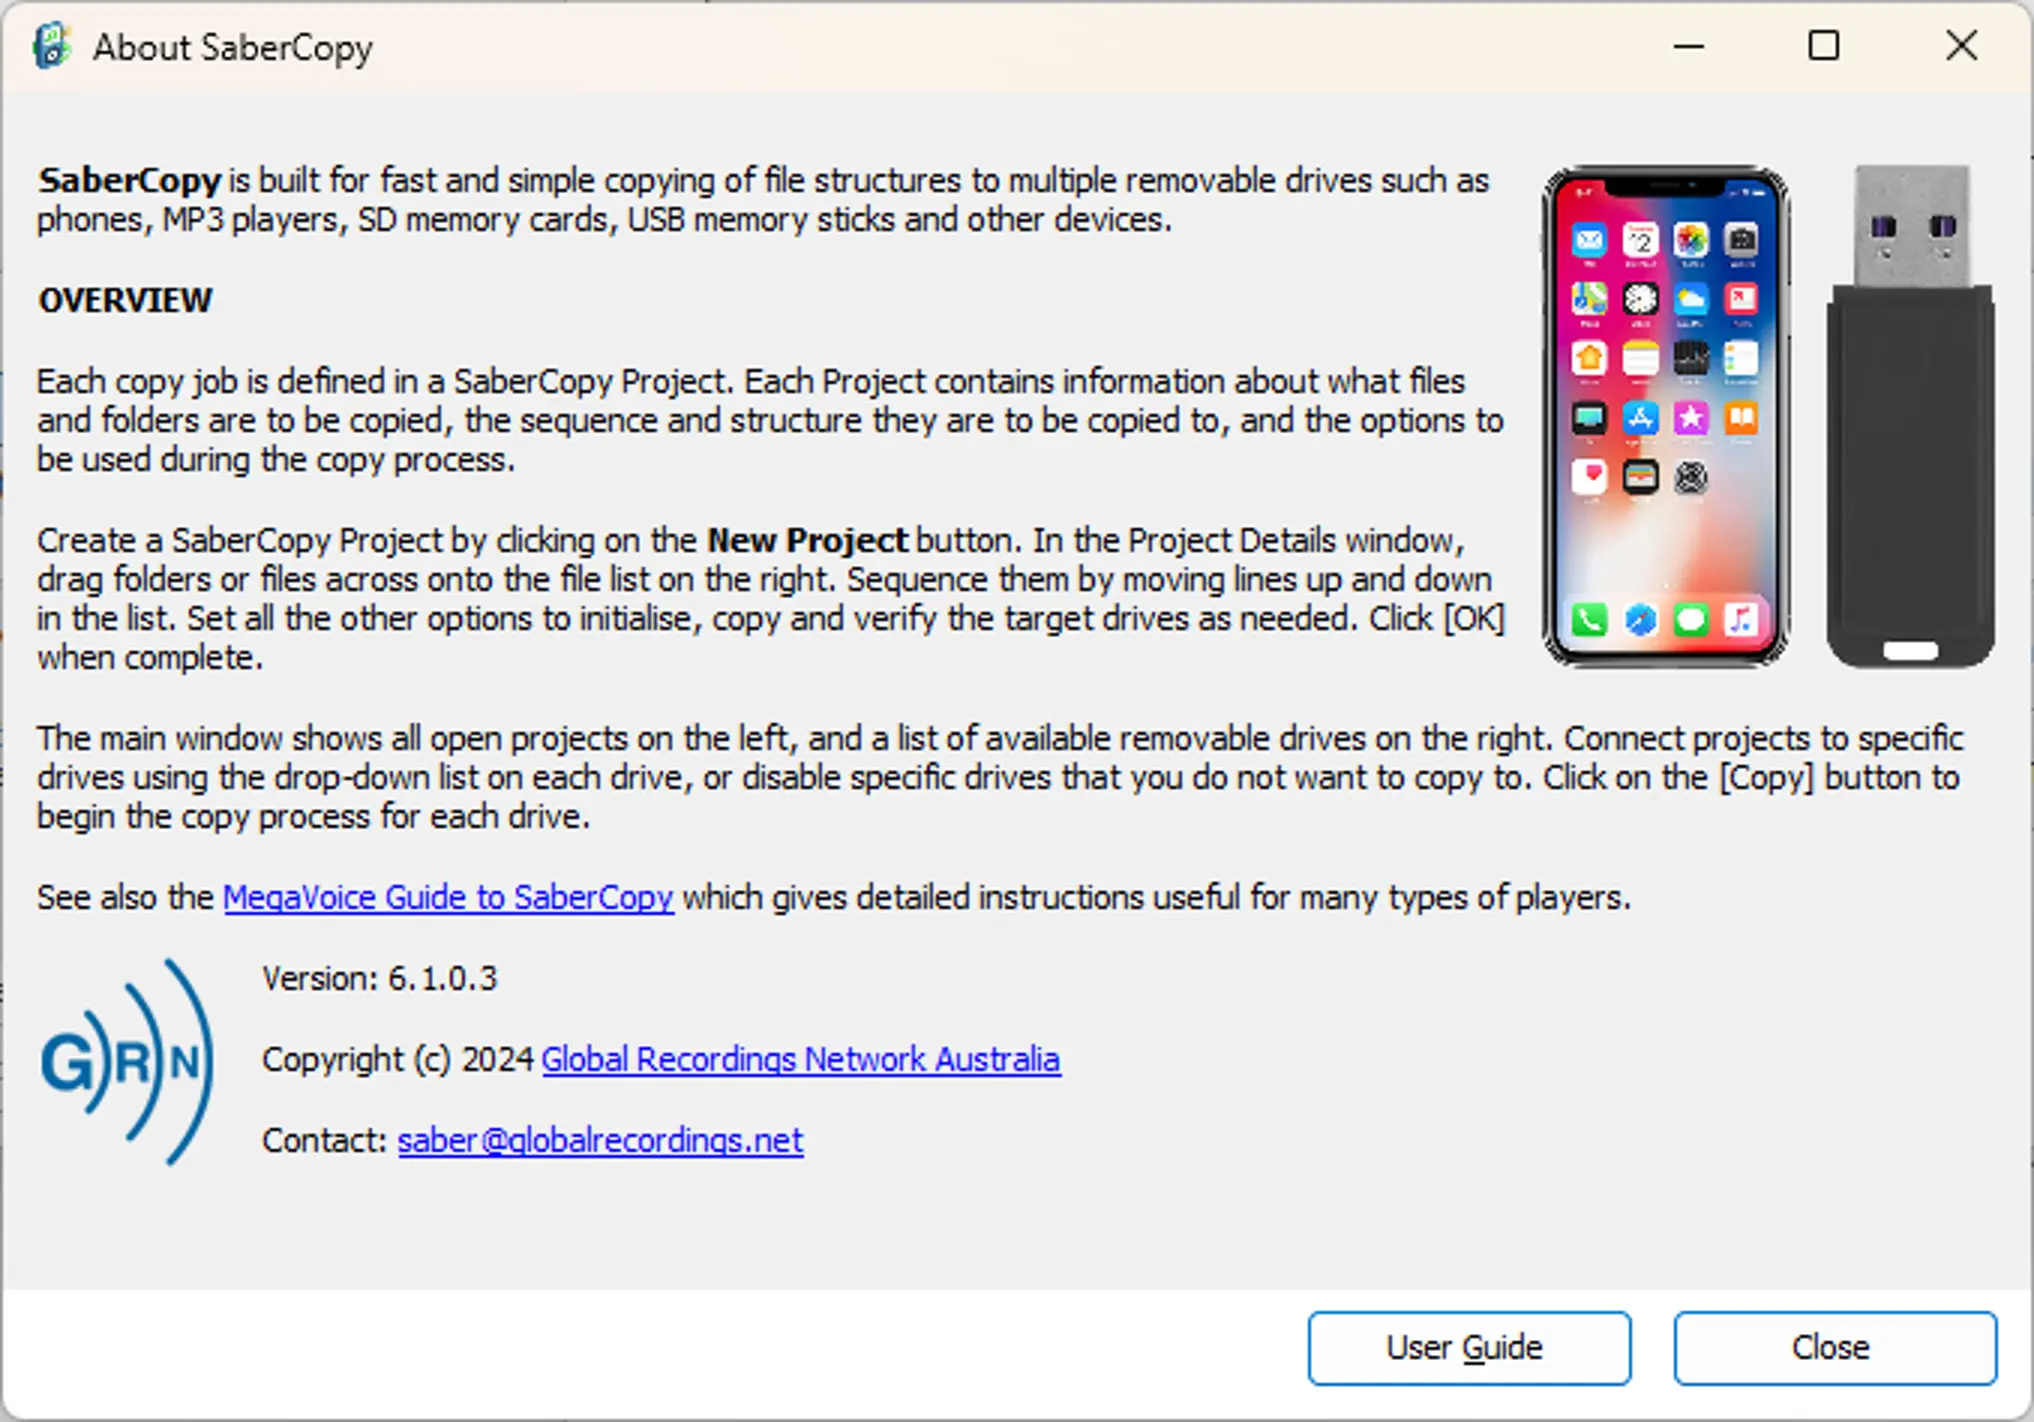The width and height of the screenshot is (2034, 1422).
Task: Click the GRN logo image
Action: point(126,1062)
